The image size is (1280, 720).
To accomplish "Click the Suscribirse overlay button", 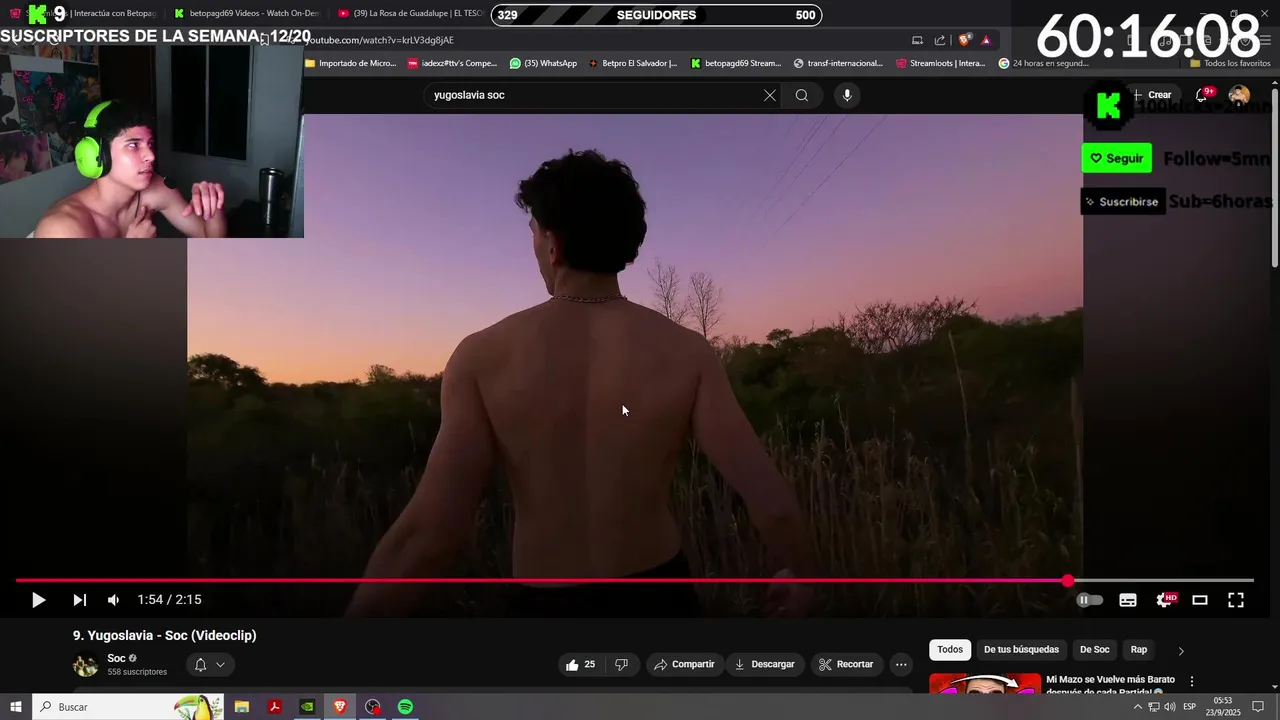I will point(1123,201).
